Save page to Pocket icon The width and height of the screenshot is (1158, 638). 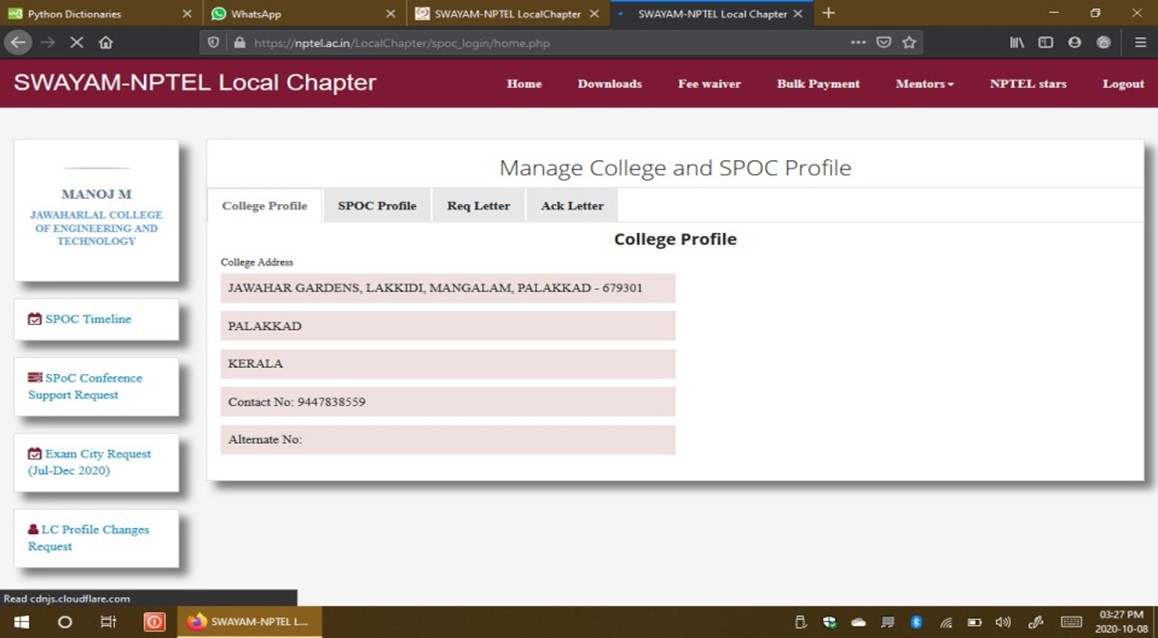pyautogui.click(x=883, y=43)
